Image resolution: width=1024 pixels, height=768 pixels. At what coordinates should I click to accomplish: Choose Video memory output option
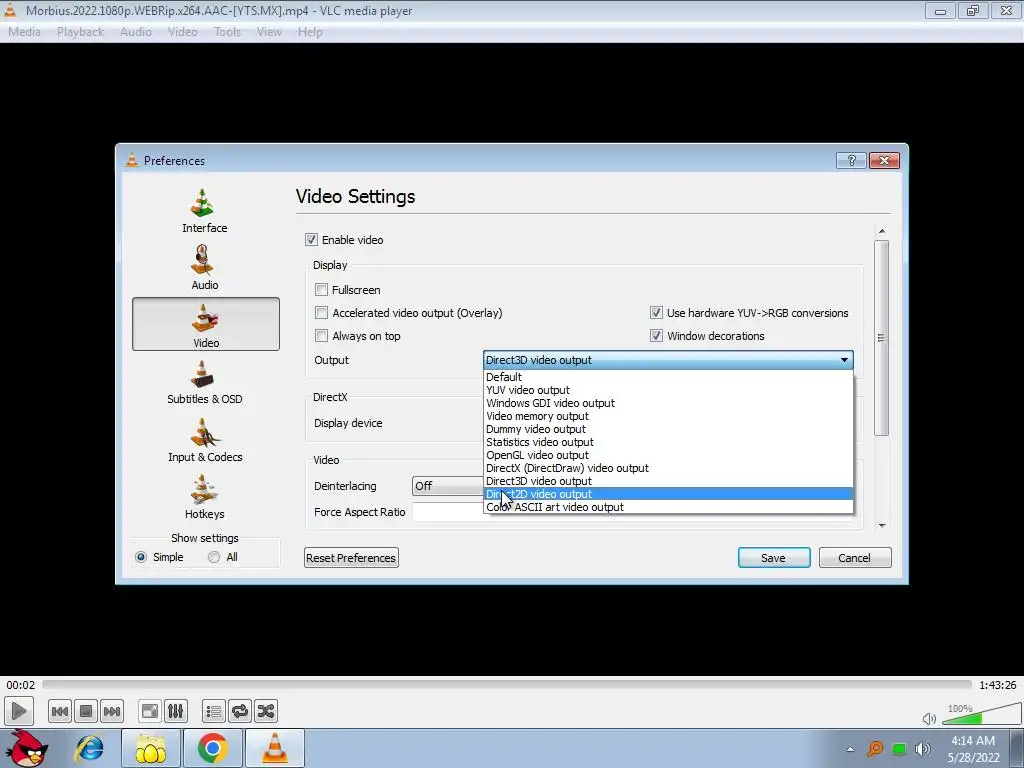point(668,416)
